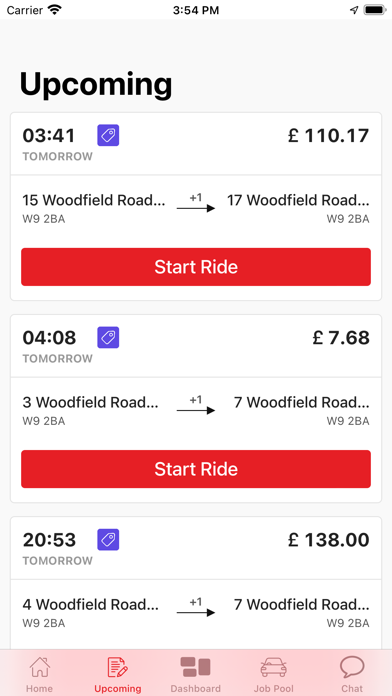Open destination address 17 Woodfield Road
Screen dimensions: 392x696
coord(298,201)
